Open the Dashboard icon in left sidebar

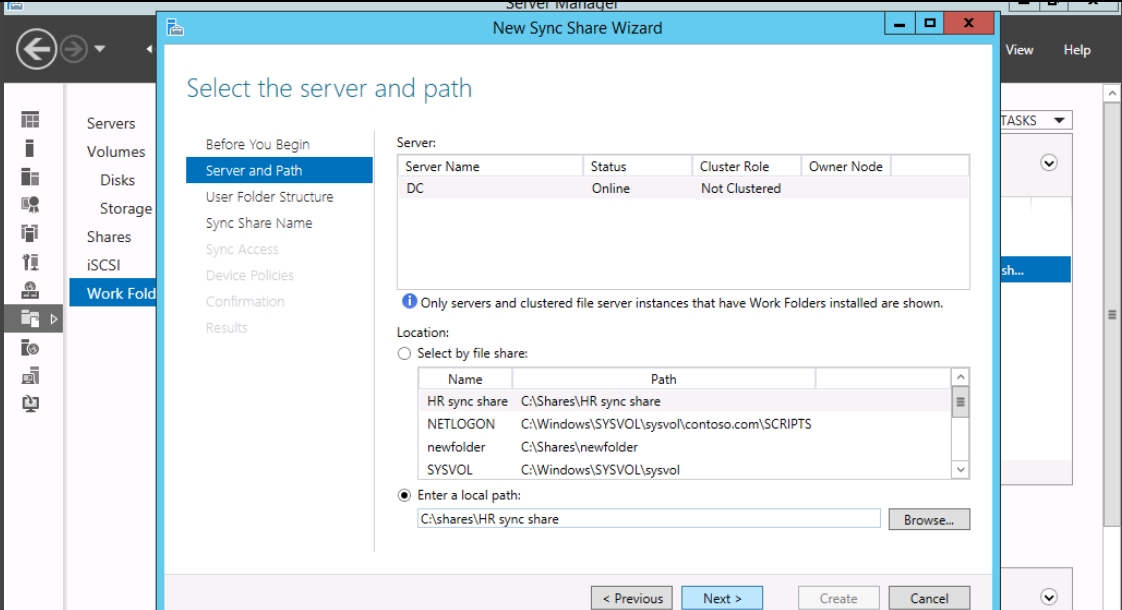30,120
